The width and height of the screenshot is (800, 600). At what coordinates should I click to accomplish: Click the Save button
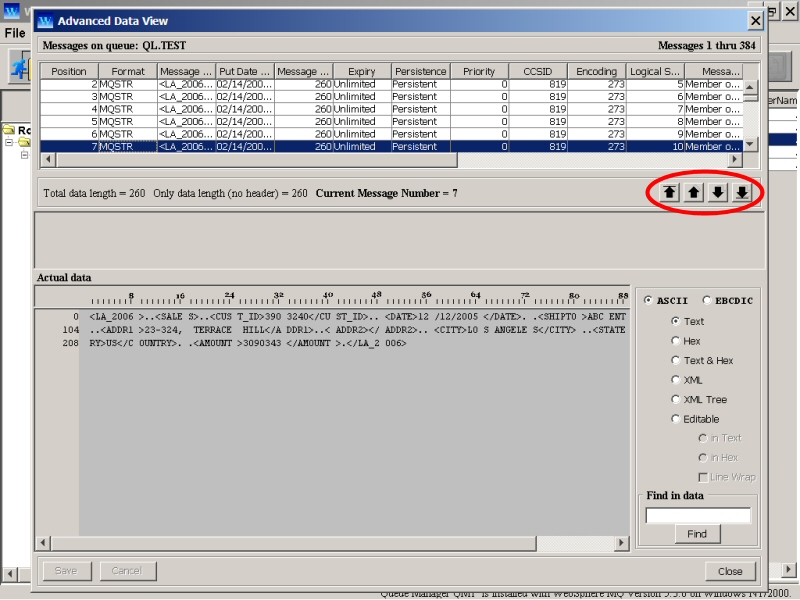click(66, 570)
